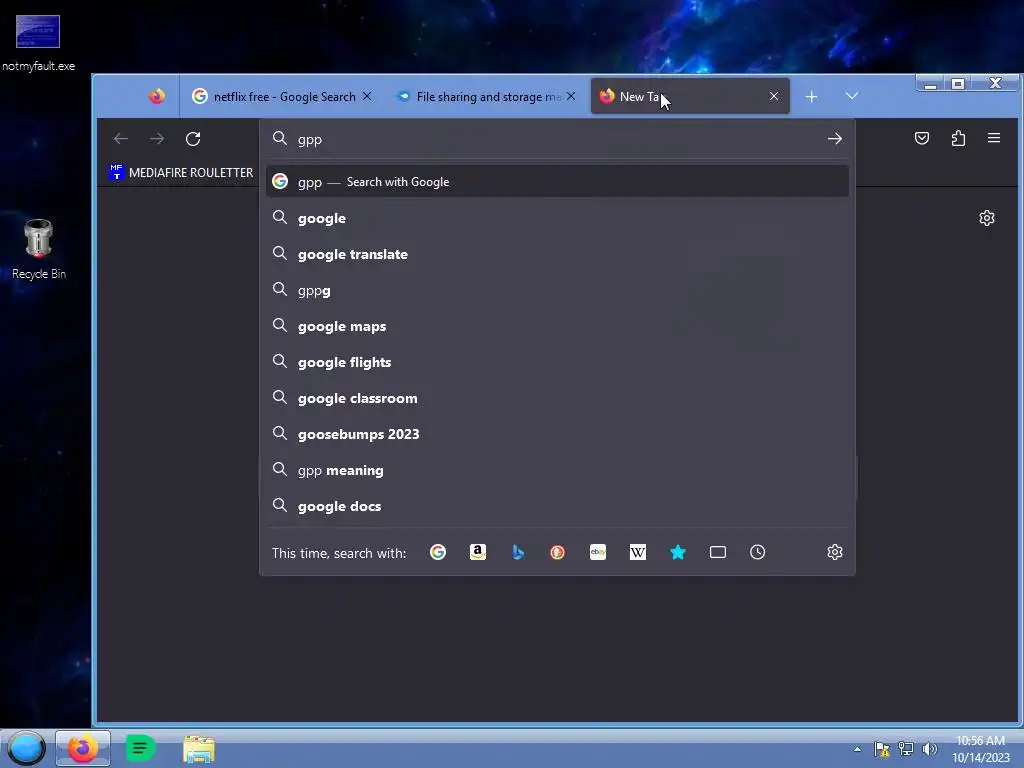Open Action Center flag tray icon
1024x768 pixels.
[x=882, y=749]
